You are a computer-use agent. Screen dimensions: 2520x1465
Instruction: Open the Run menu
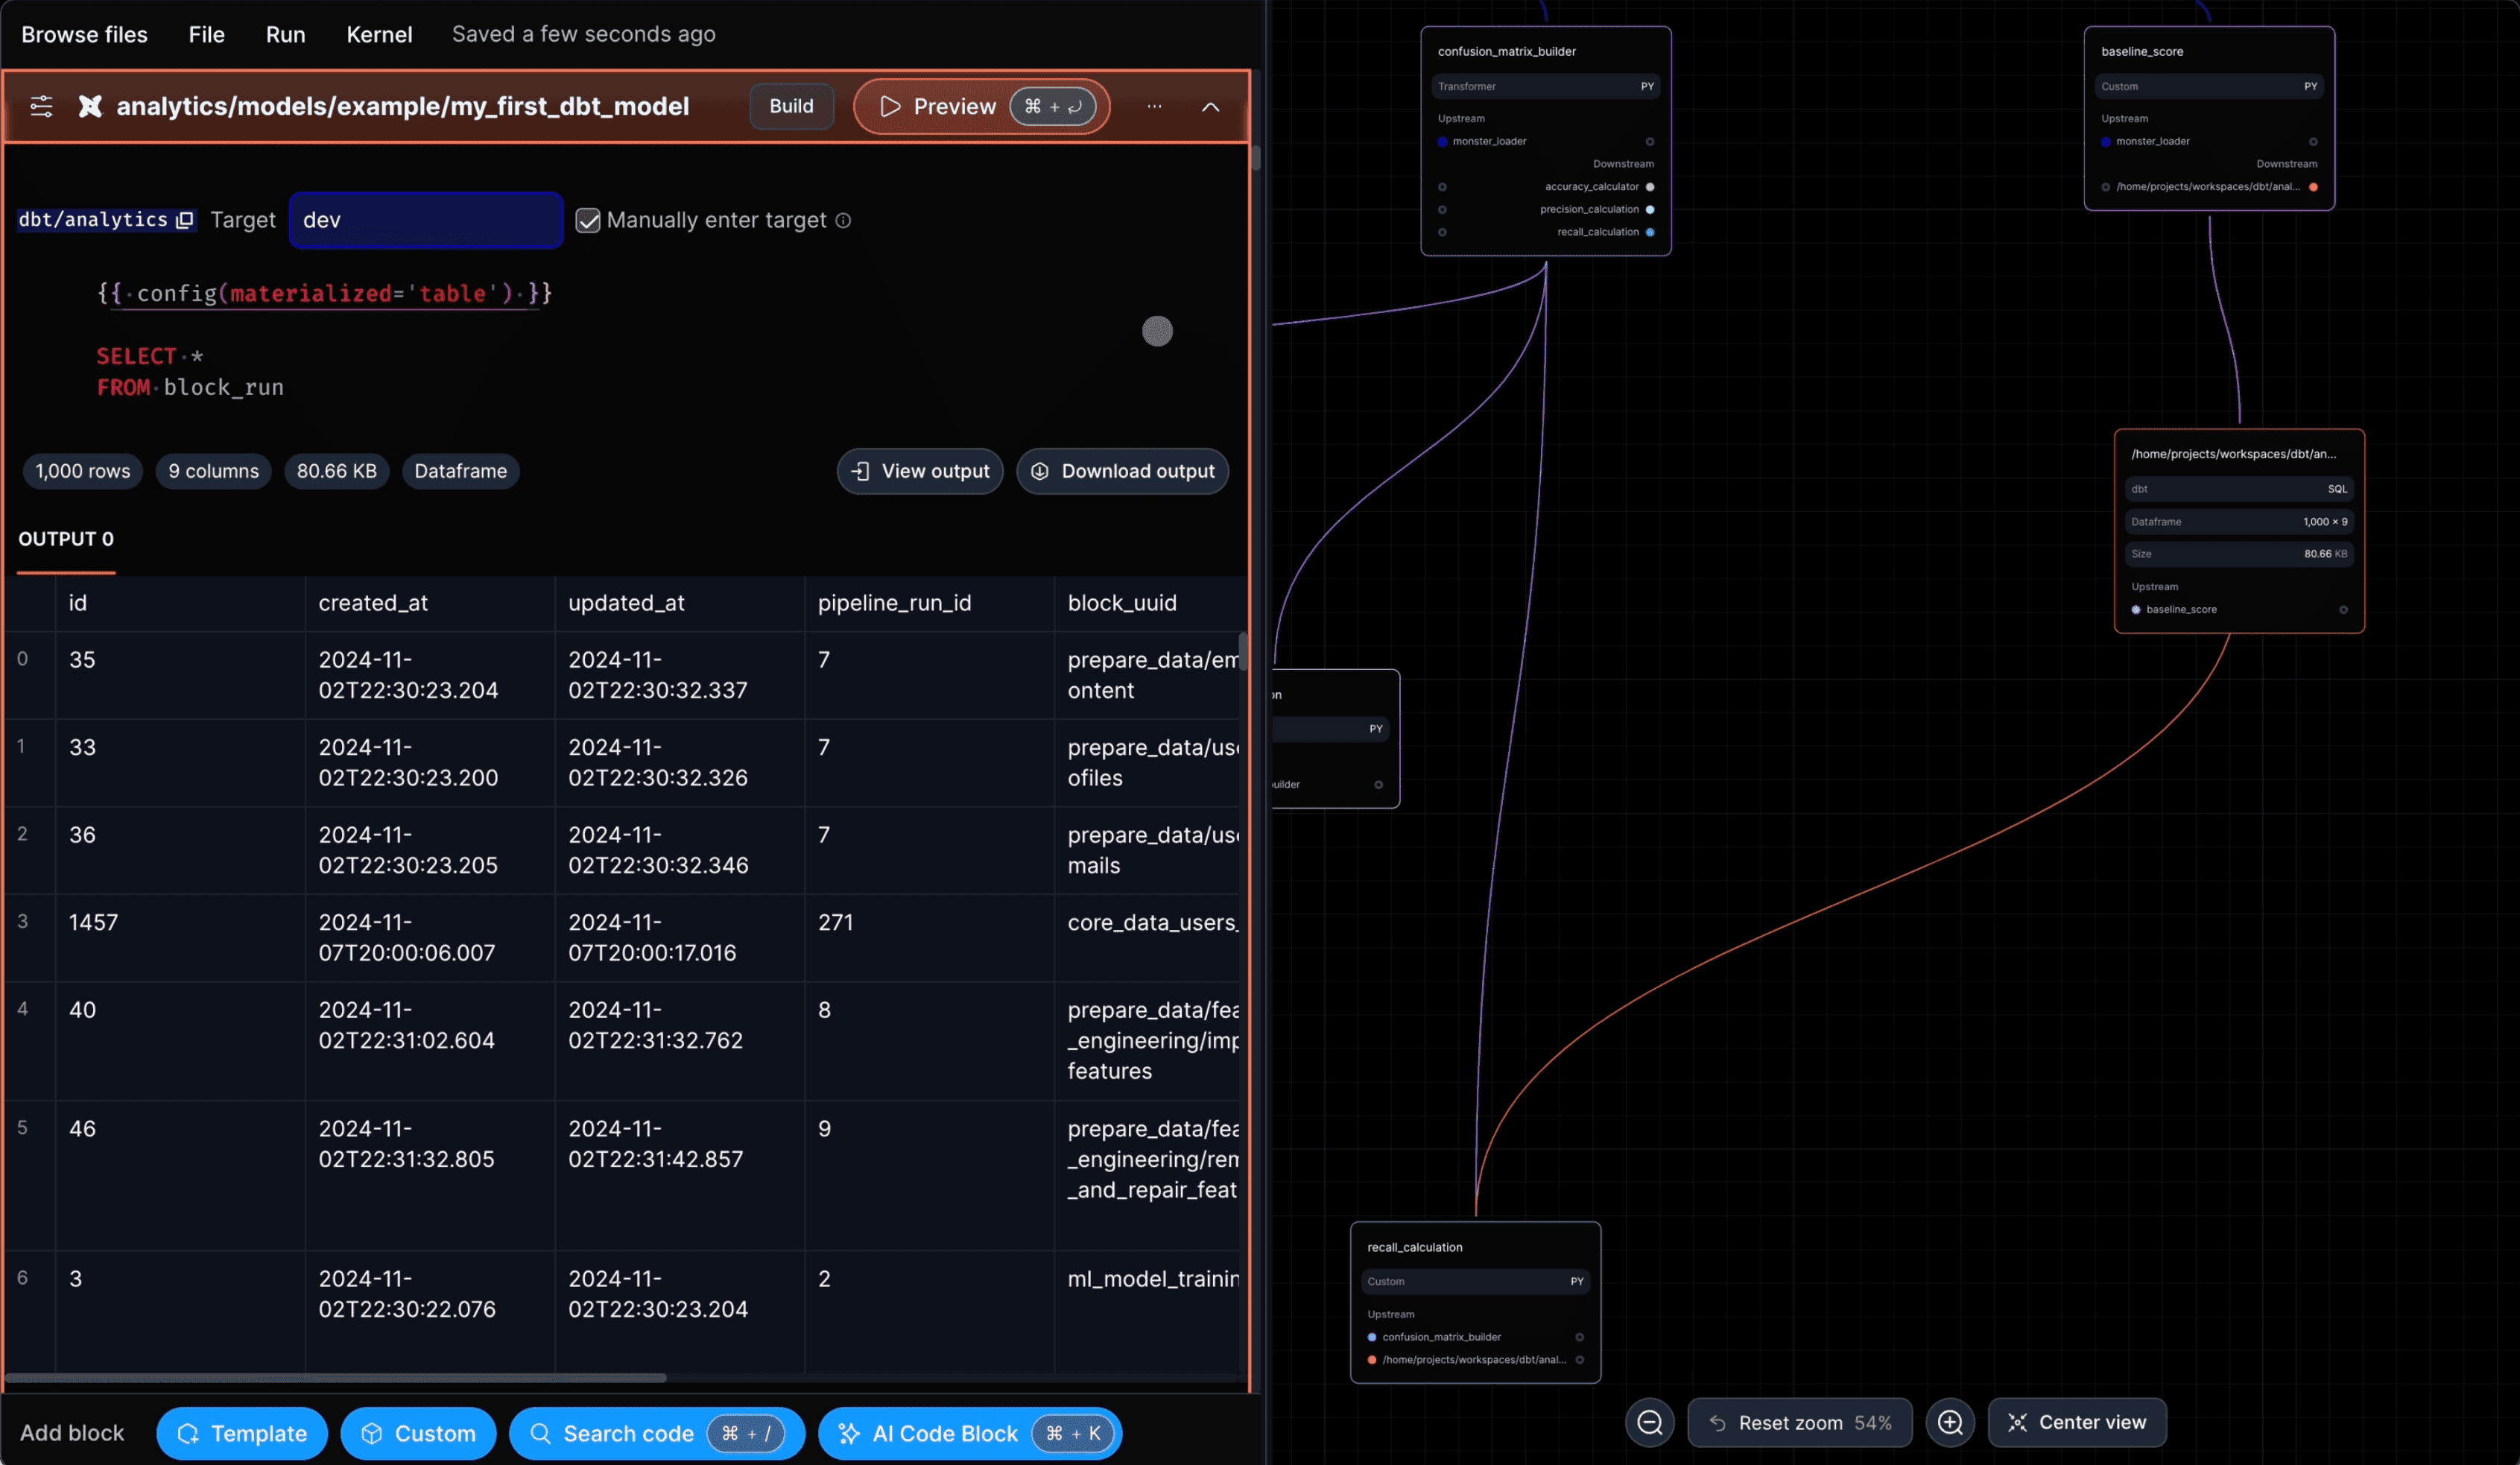[285, 34]
